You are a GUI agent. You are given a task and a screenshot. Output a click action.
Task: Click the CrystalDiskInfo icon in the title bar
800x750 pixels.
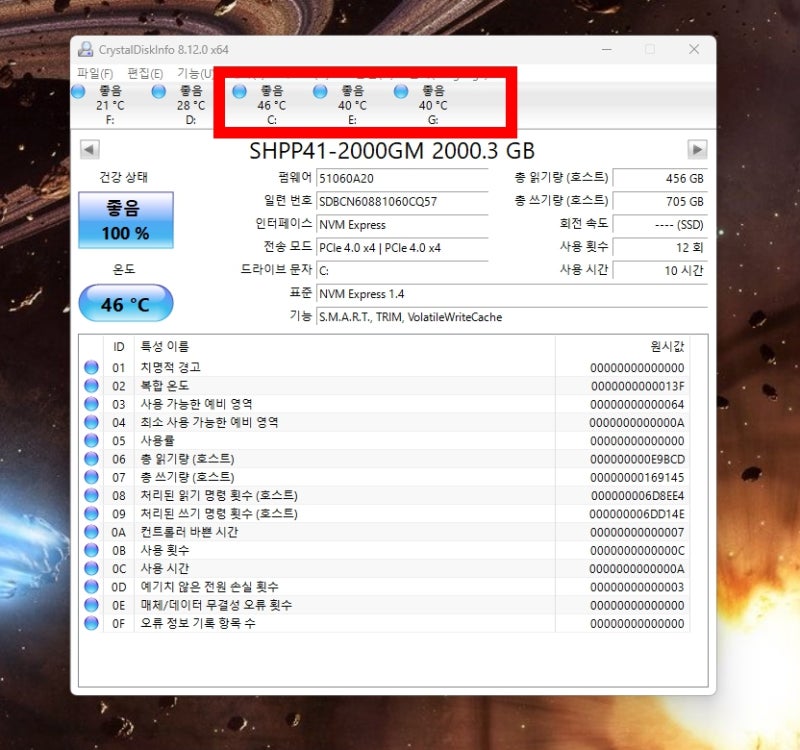coord(87,48)
